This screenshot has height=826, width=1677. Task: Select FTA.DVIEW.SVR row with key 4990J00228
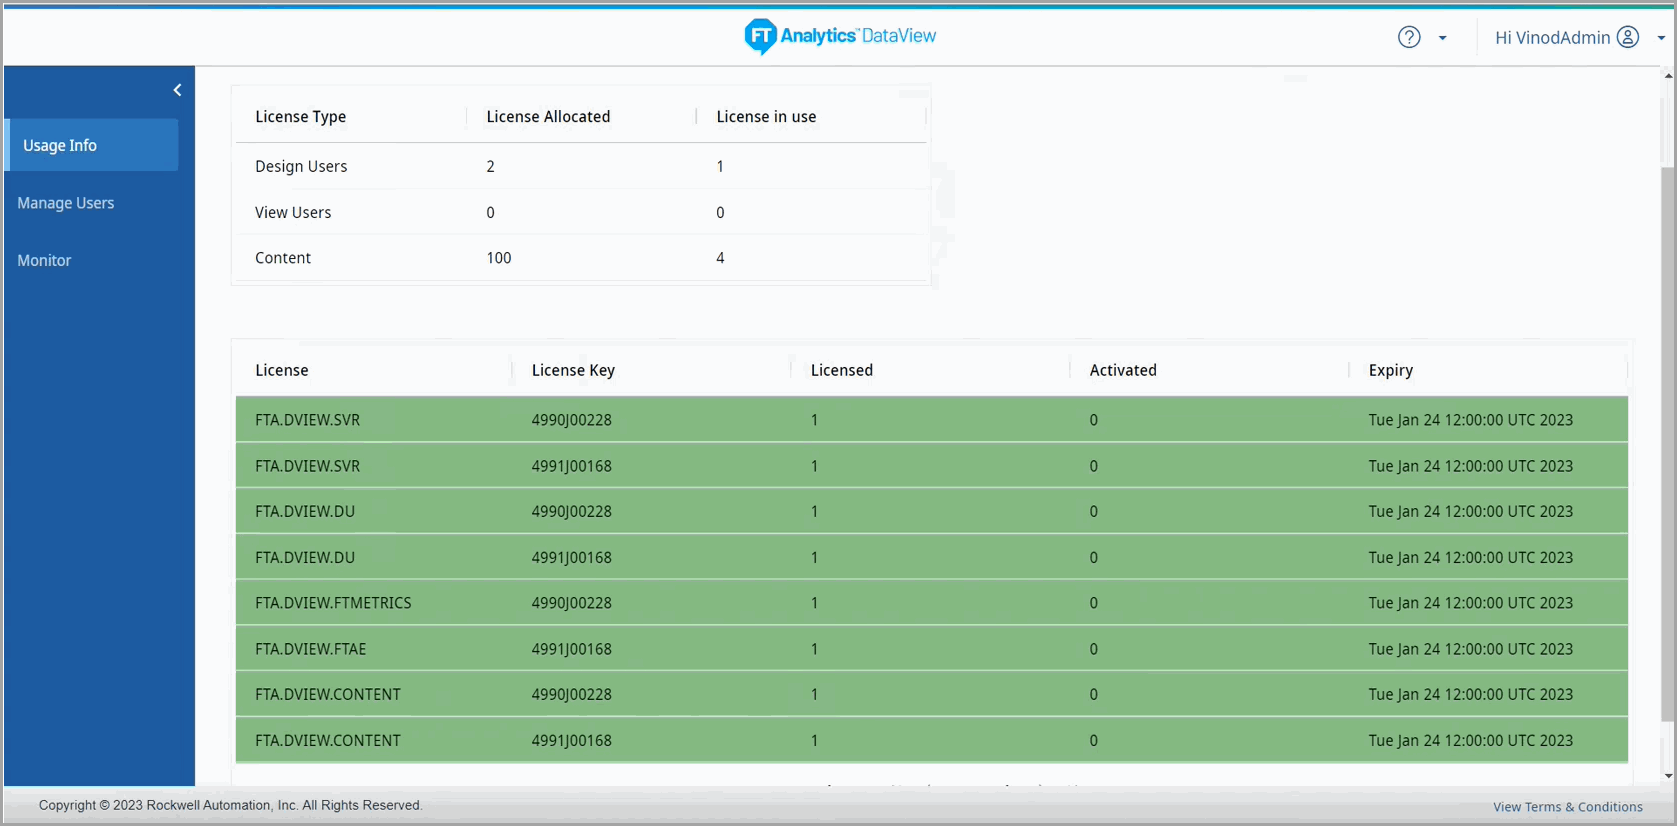pos(932,420)
